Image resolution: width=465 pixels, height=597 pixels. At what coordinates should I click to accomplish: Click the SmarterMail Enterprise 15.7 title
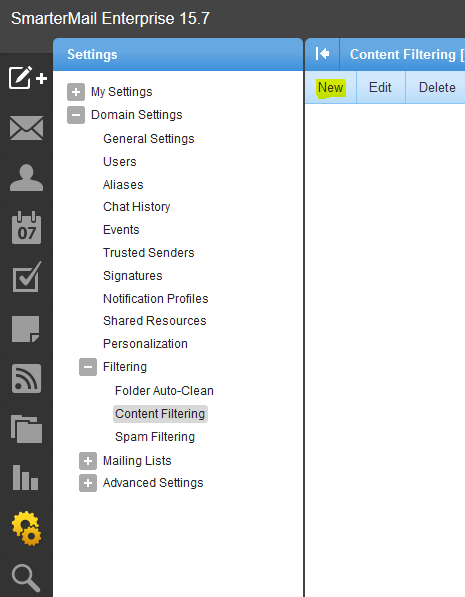(110, 19)
